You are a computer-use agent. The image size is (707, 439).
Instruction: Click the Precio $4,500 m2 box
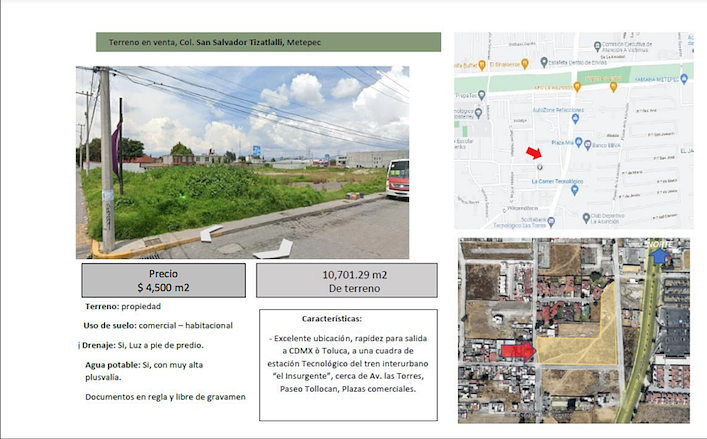(x=162, y=280)
